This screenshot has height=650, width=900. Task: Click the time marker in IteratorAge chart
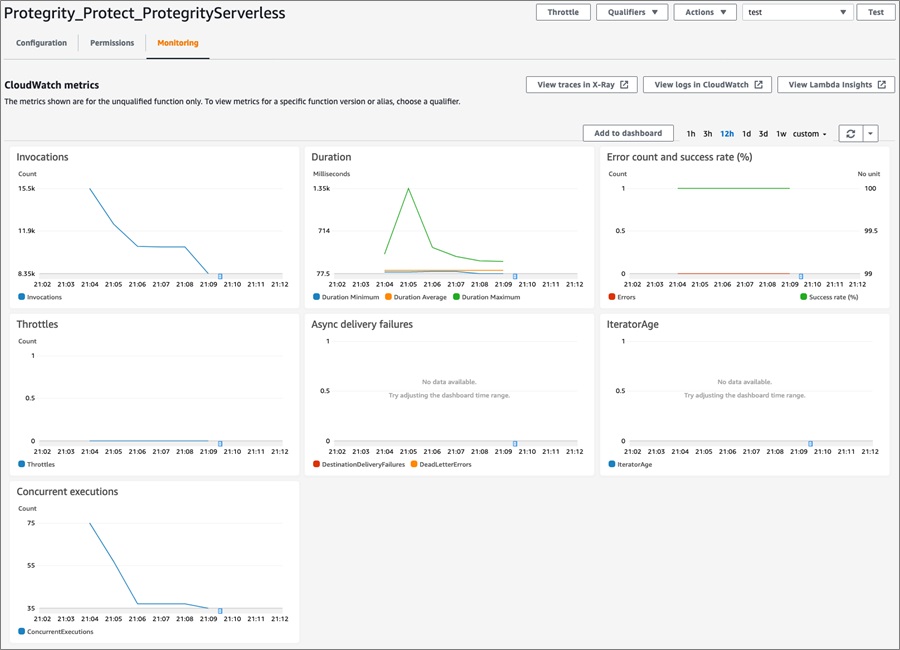pos(810,444)
